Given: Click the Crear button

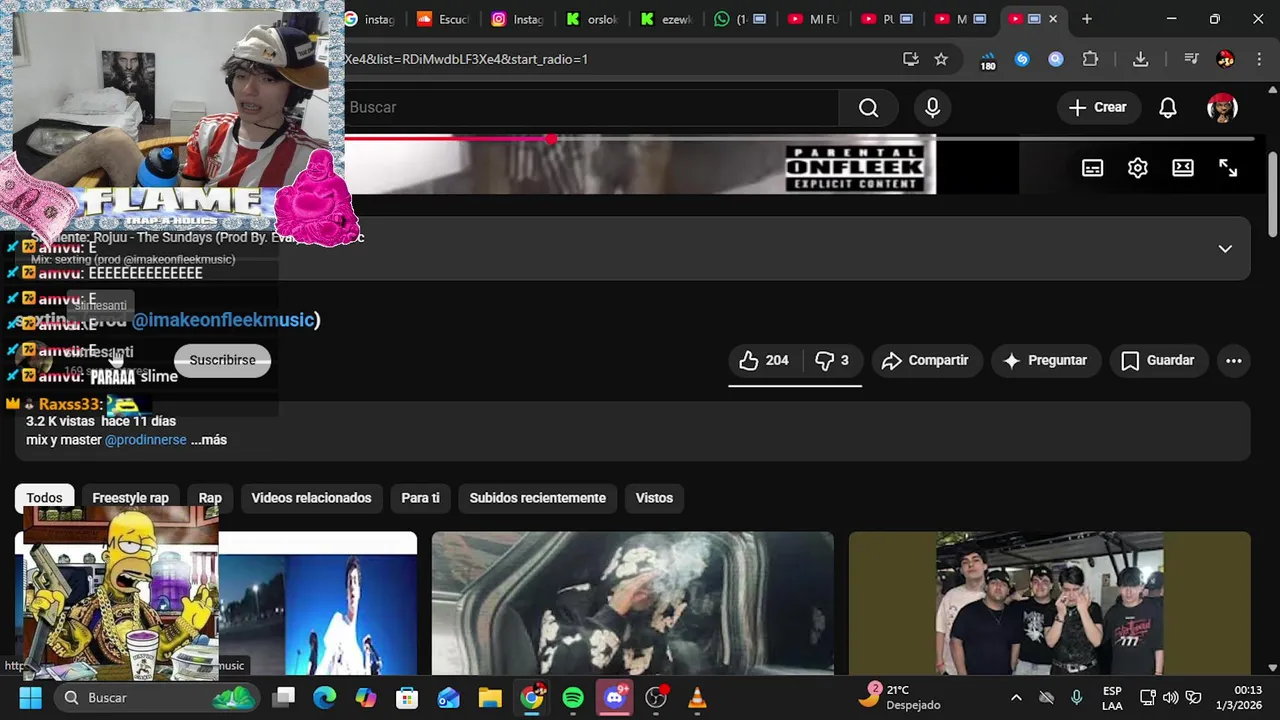Looking at the screenshot, I should (1098, 107).
